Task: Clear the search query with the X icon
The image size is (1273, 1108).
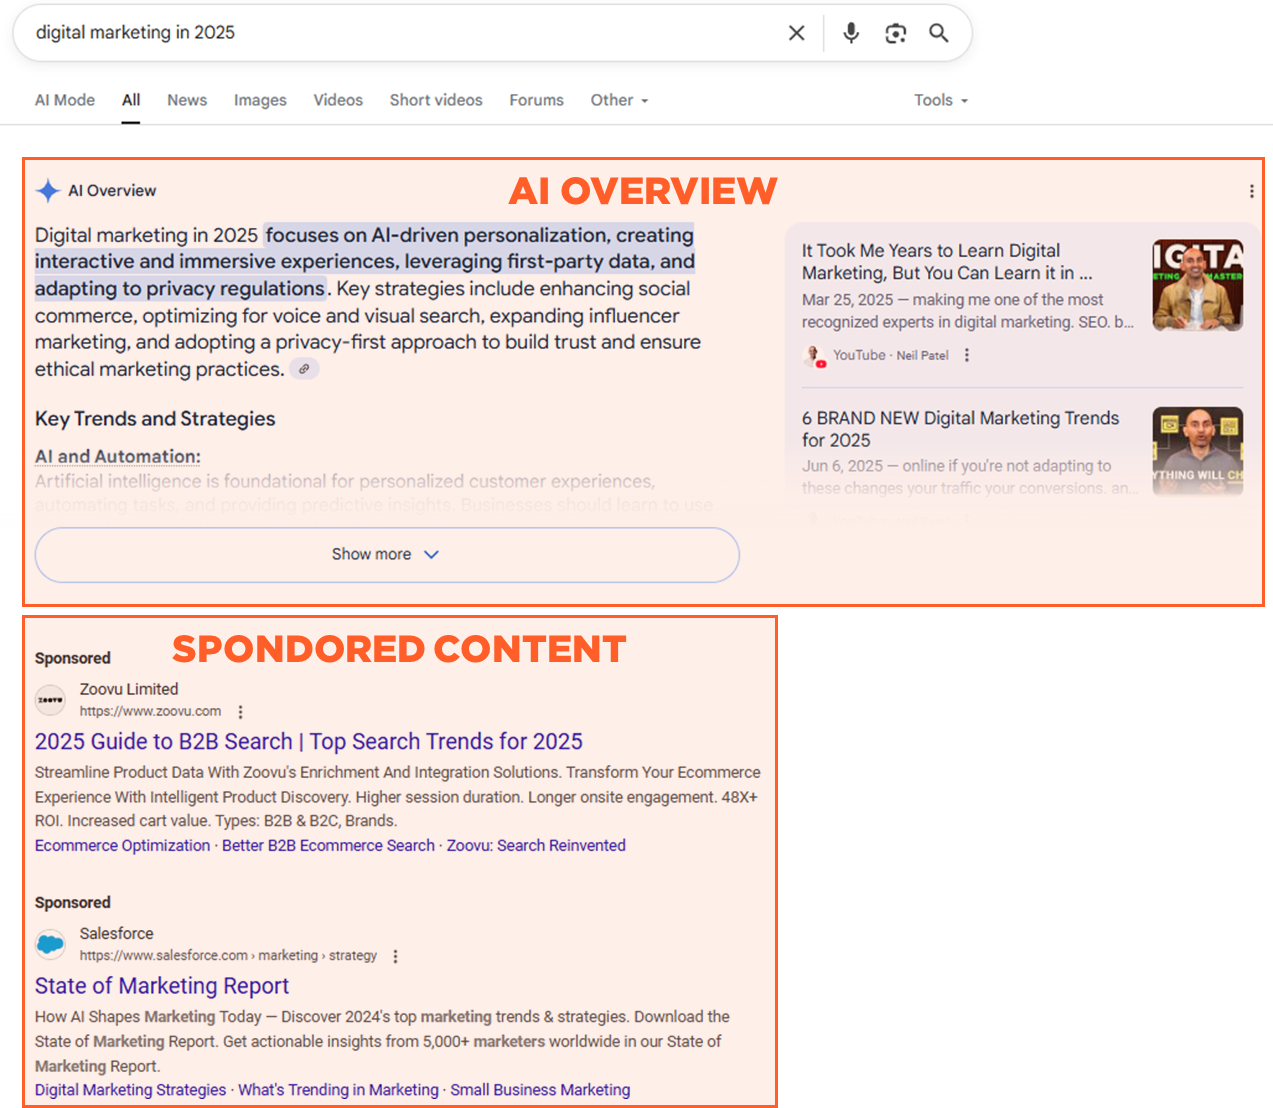Action: (796, 33)
